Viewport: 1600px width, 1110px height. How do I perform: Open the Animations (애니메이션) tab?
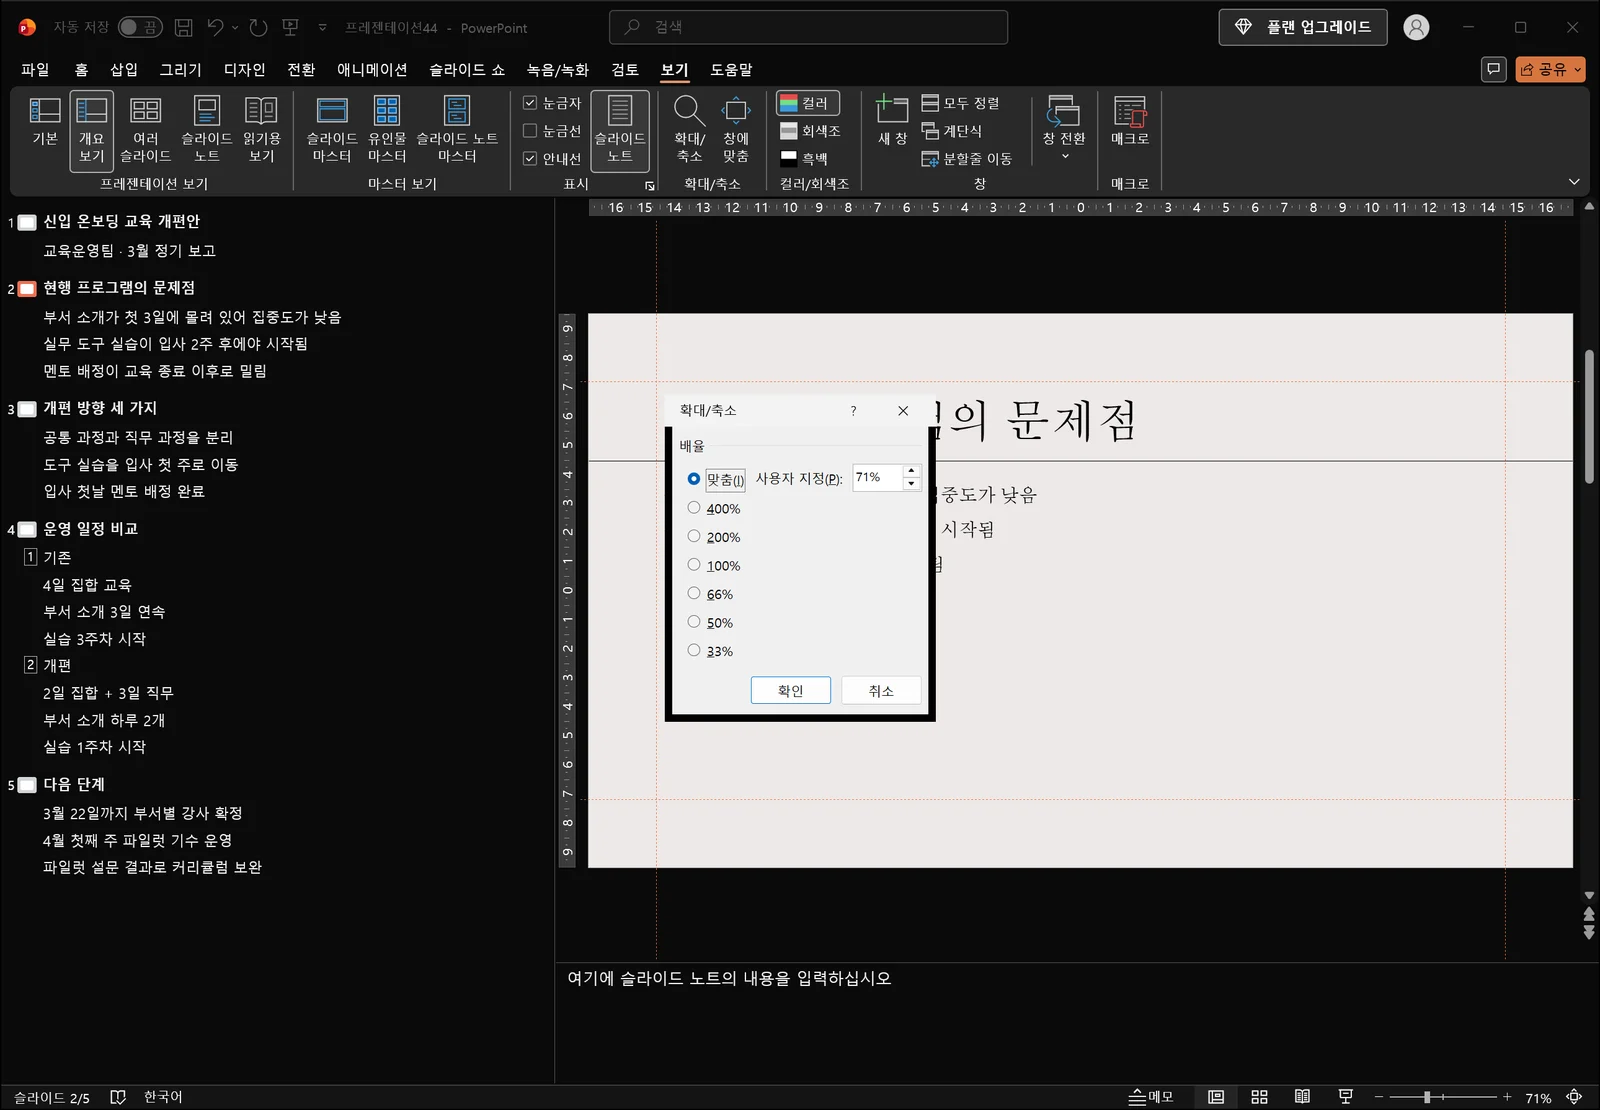pos(372,69)
